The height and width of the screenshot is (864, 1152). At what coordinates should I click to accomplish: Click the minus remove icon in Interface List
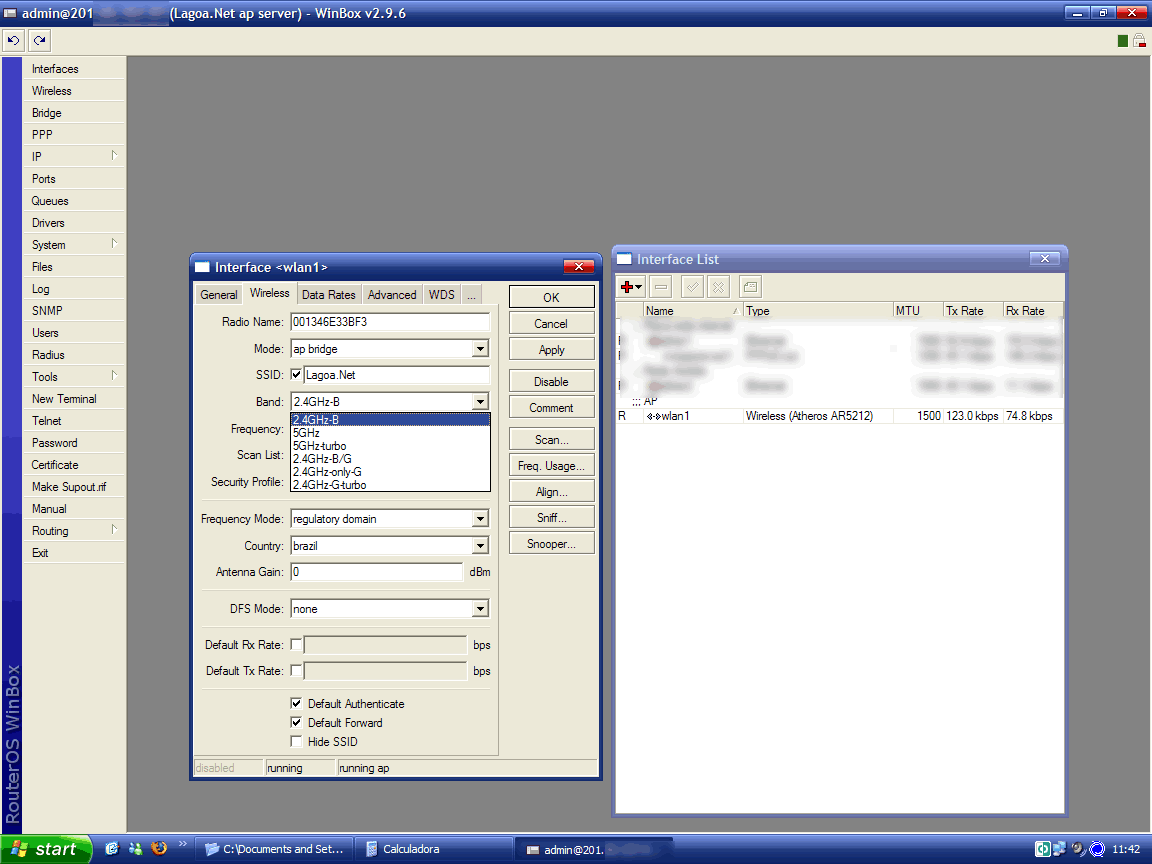coord(661,287)
